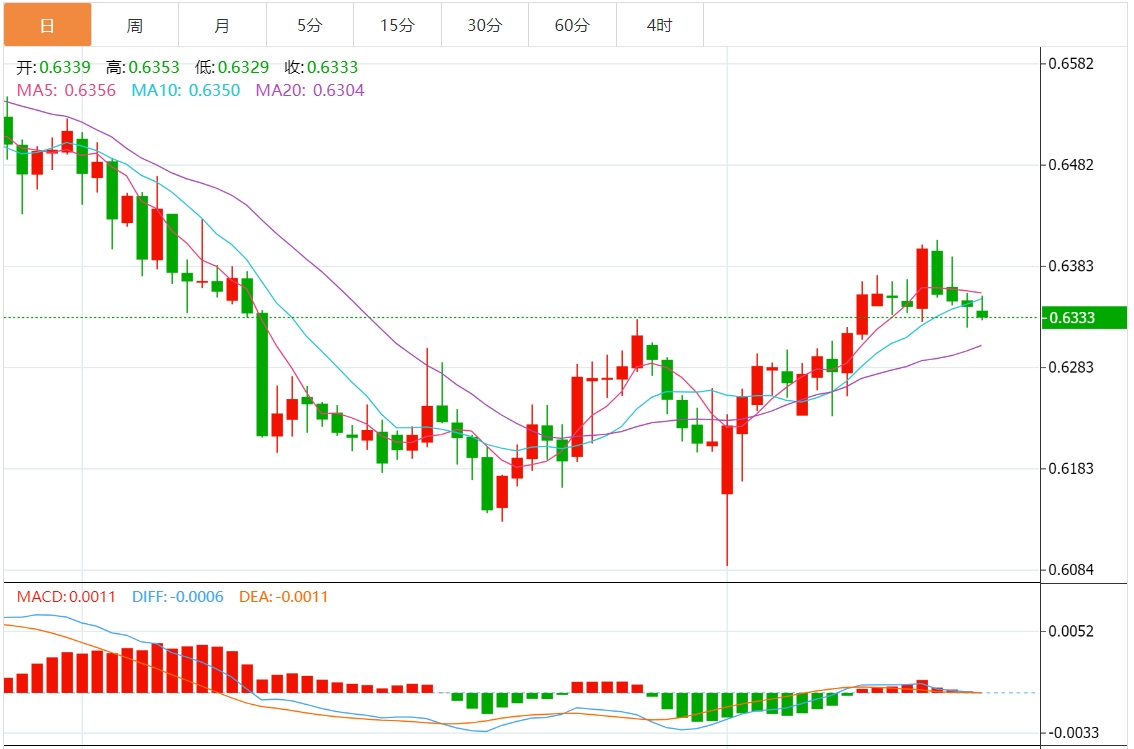Viewport: 1134px width, 749px height.
Task: Switch to the 周 weekly tab
Action: click(x=135, y=25)
